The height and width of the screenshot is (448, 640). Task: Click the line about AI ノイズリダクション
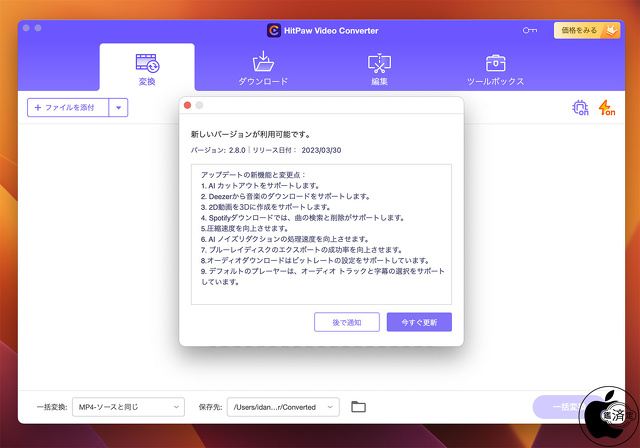click(x=285, y=239)
